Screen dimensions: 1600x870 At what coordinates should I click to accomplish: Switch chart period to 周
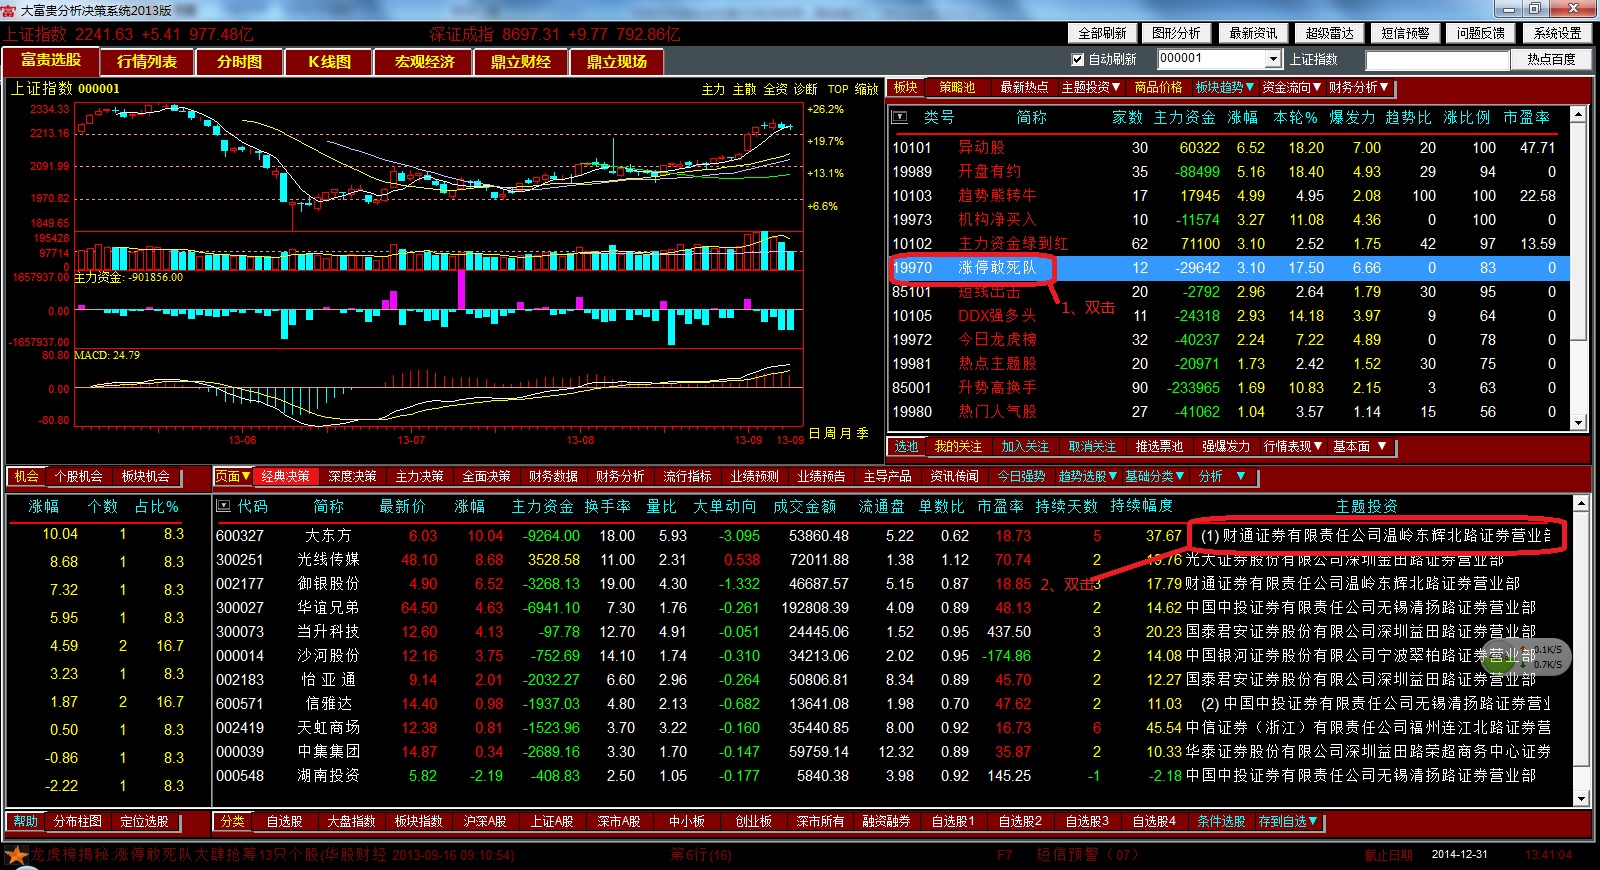click(830, 434)
